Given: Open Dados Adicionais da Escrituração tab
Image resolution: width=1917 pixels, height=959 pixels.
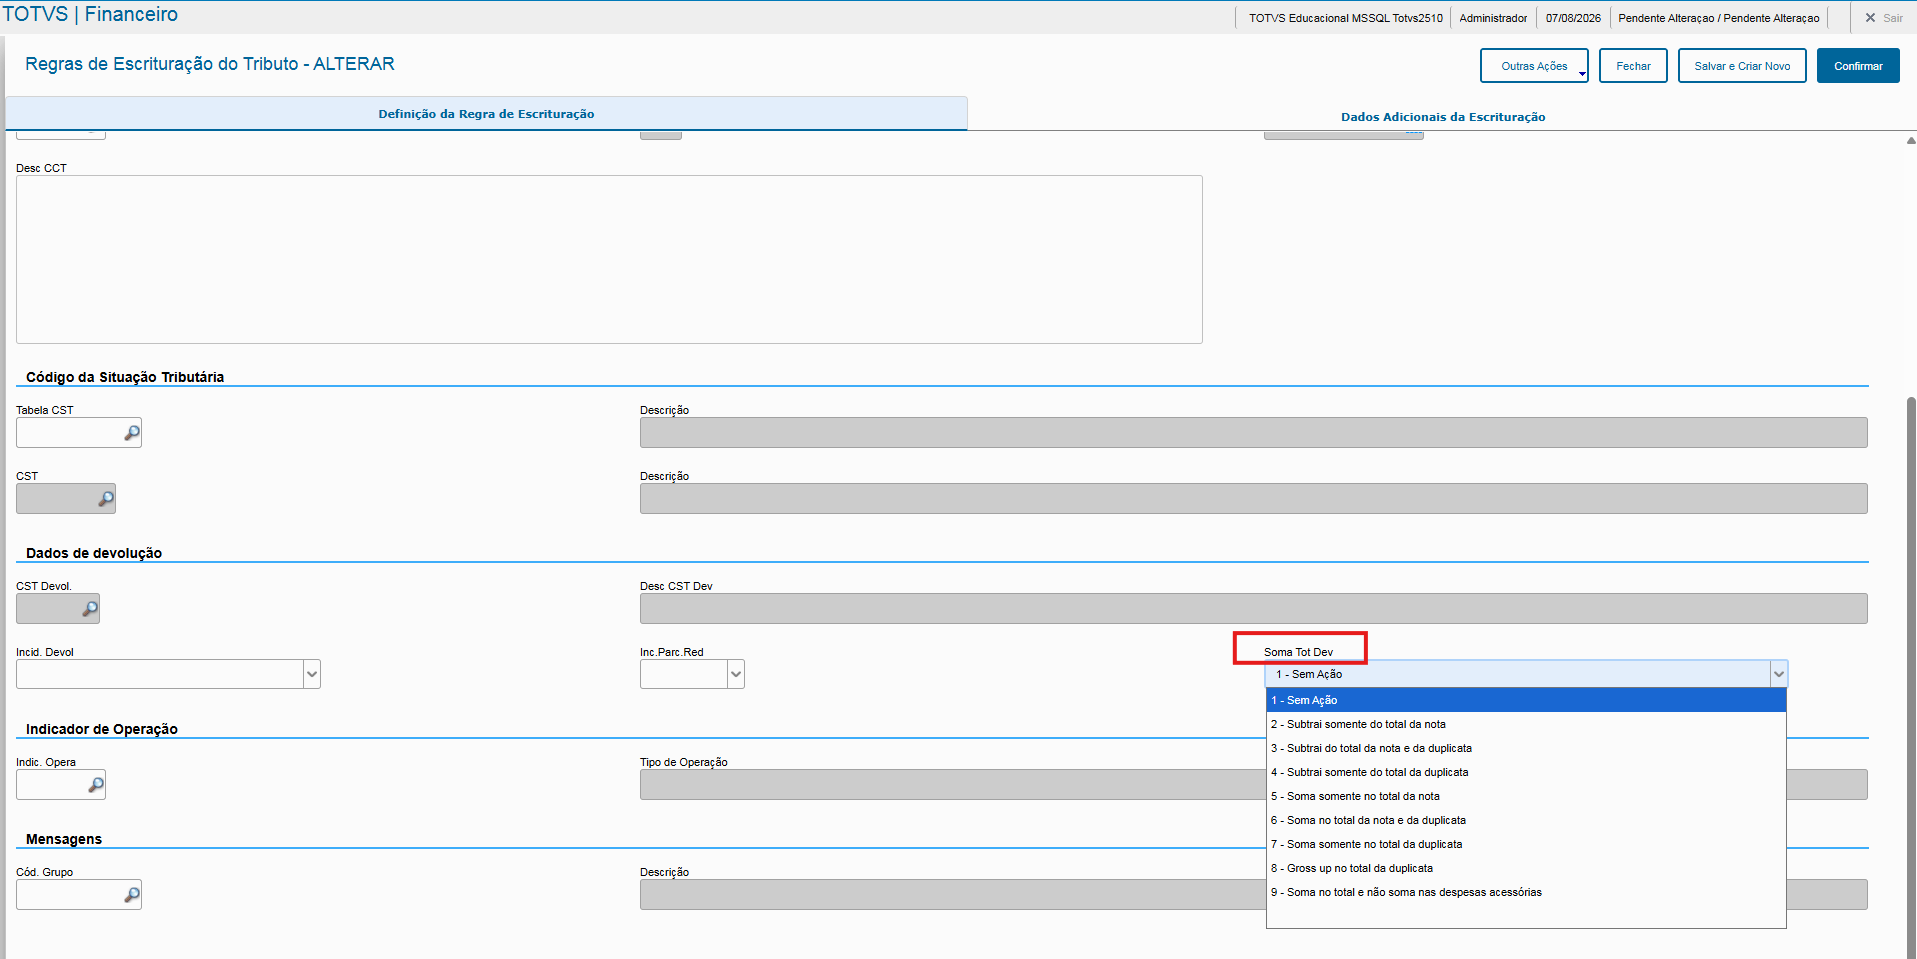Looking at the screenshot, I should (1443, 117).
